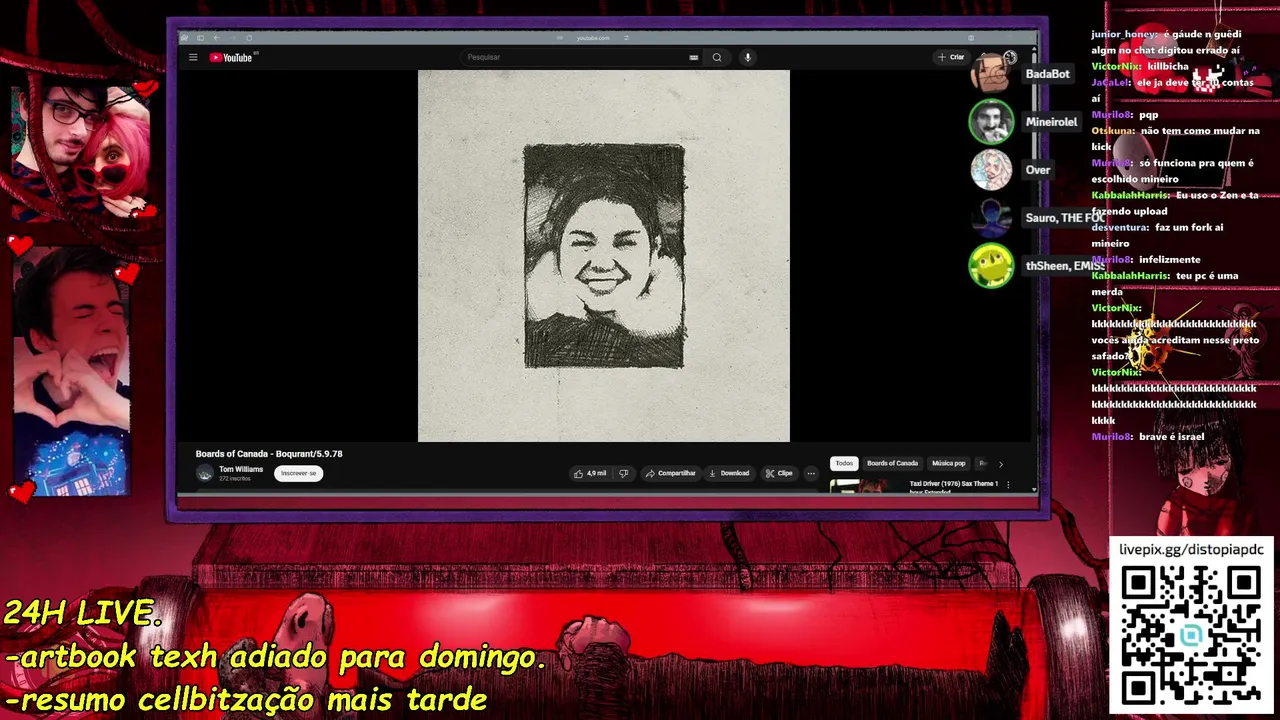
Task: Click the livepix.gg/distopiapdc QR code
Action: point(1190,636)
